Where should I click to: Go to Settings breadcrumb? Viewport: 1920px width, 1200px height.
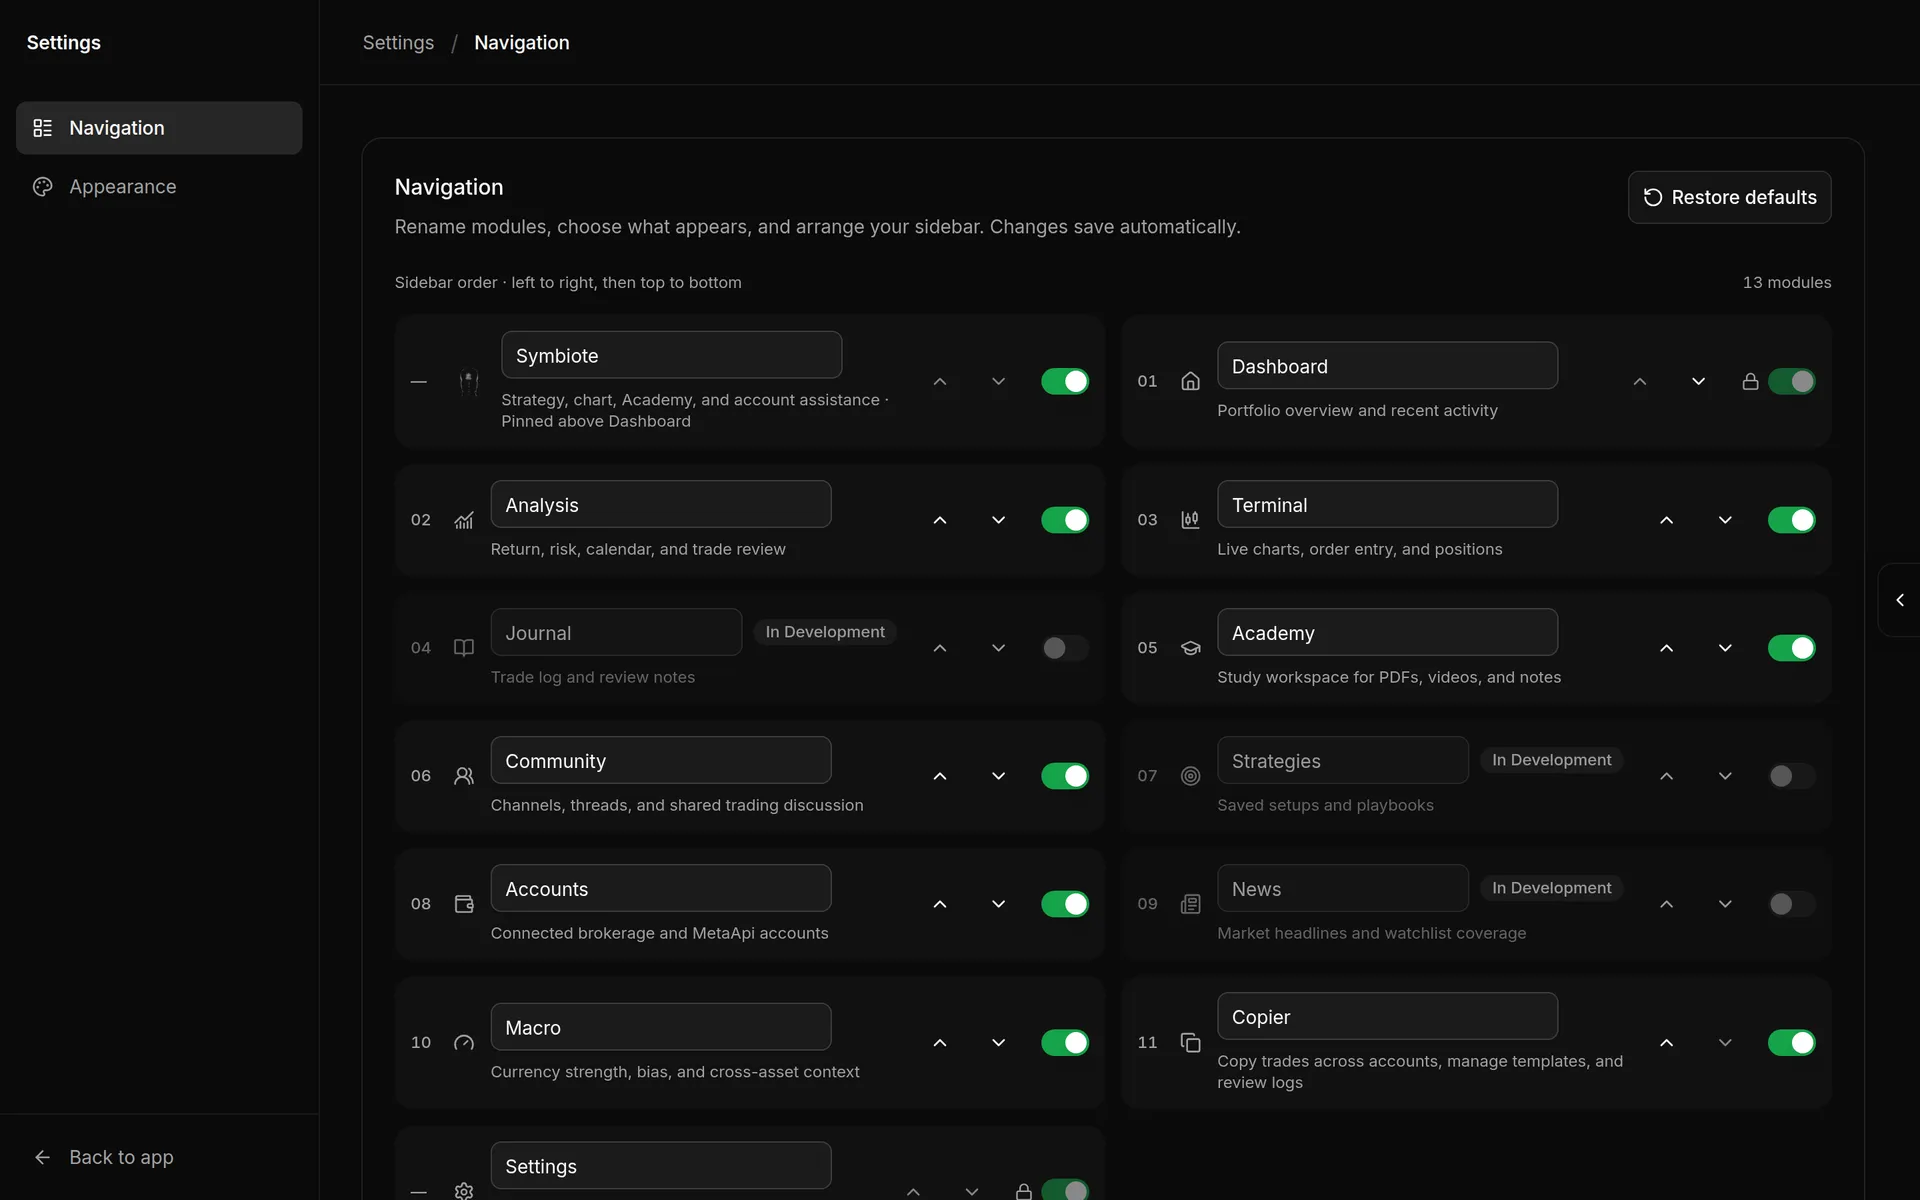pyautogui.click(x=398, y=43)
